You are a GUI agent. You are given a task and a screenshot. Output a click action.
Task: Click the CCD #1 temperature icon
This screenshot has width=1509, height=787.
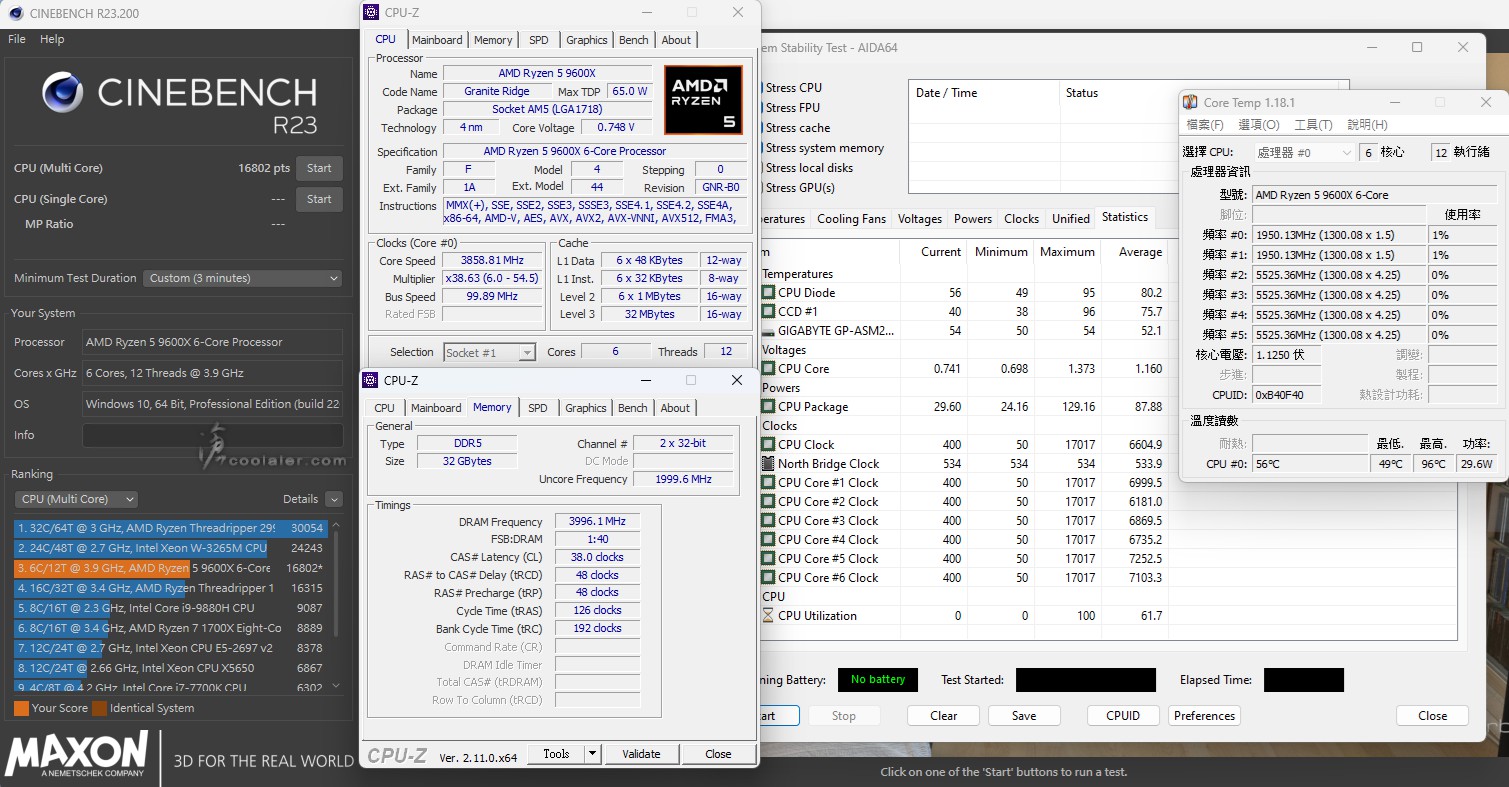(768, 312)
